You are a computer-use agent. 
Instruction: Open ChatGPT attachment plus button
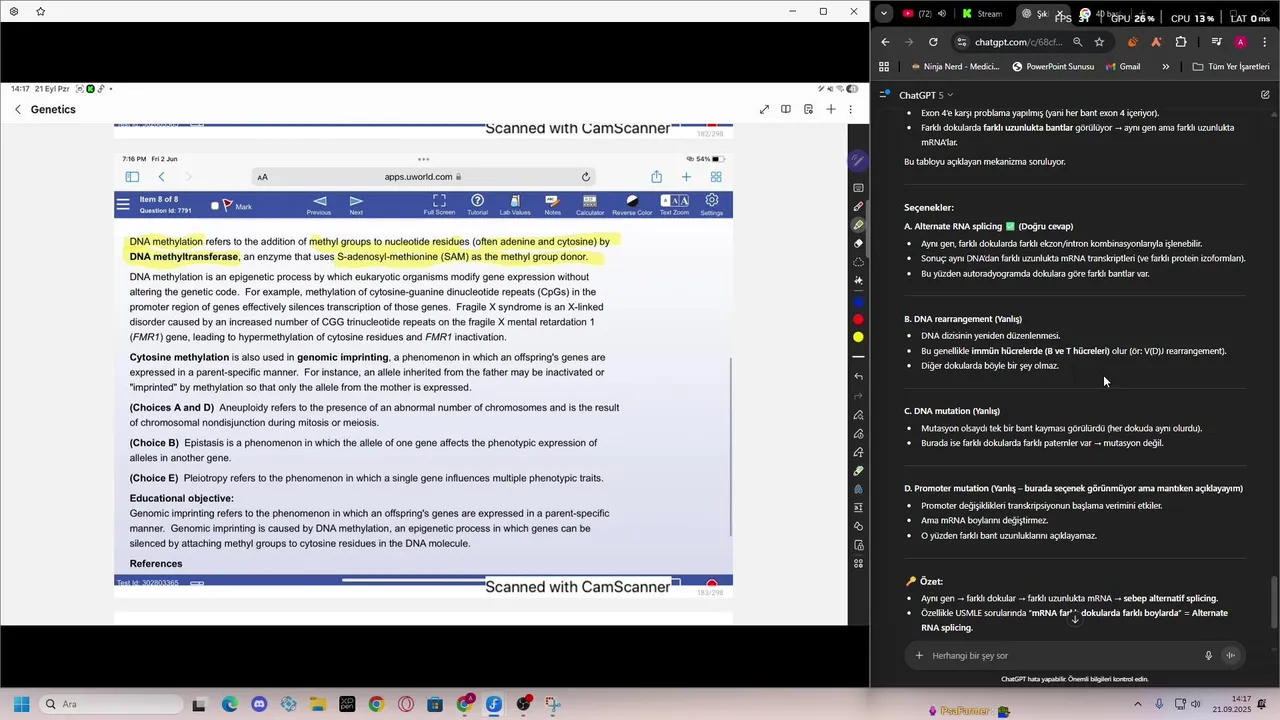(x=919, y=656)
